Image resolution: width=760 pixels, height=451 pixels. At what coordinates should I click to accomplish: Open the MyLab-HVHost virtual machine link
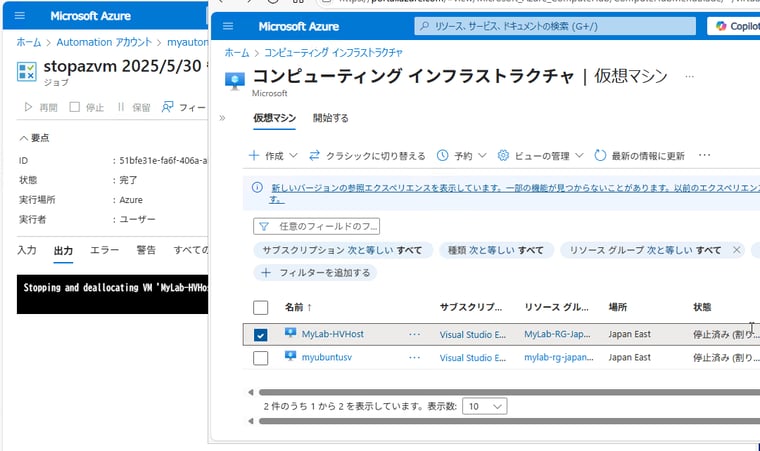click(332, 334)
